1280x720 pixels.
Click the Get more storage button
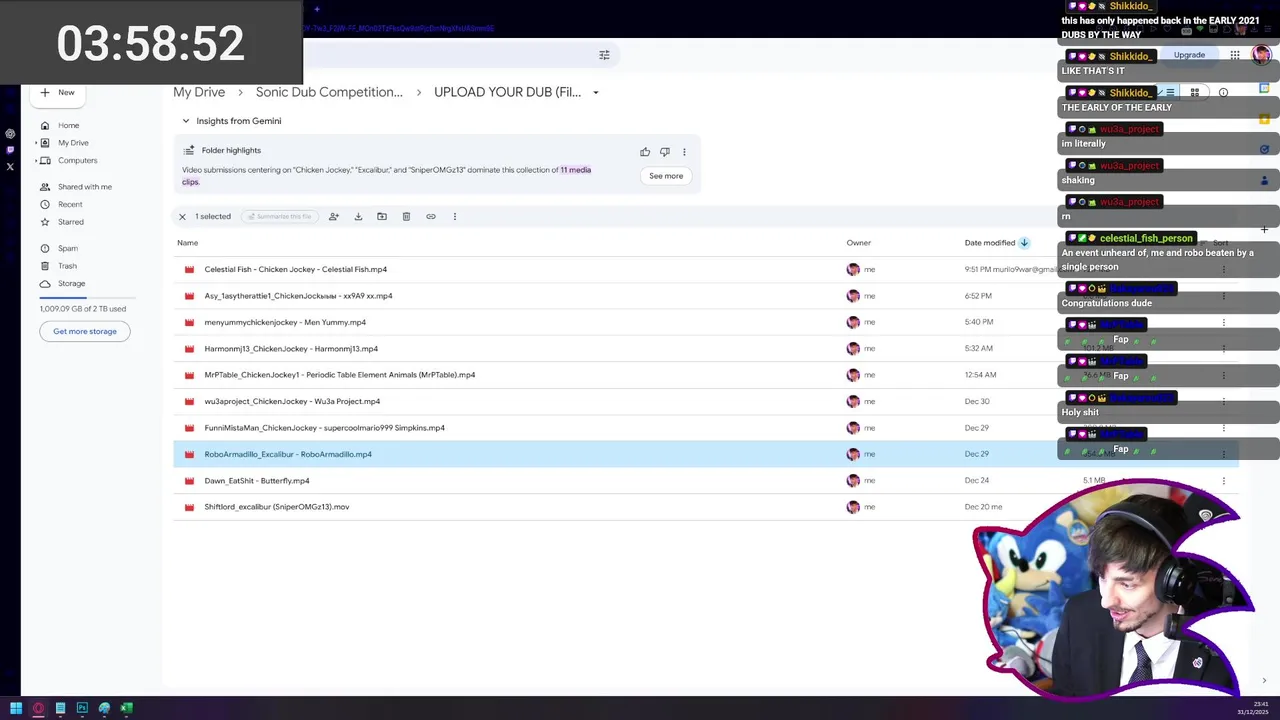(85, 331)
